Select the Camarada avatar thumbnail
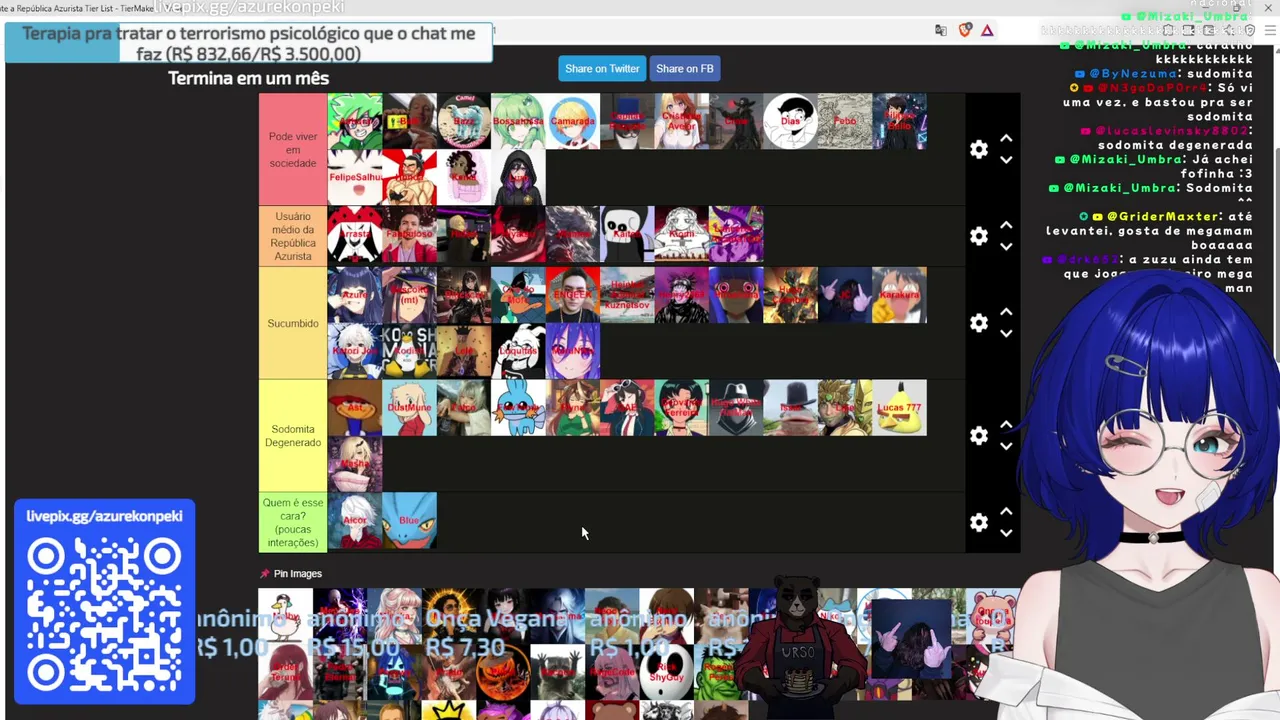 tap(572, 121)
